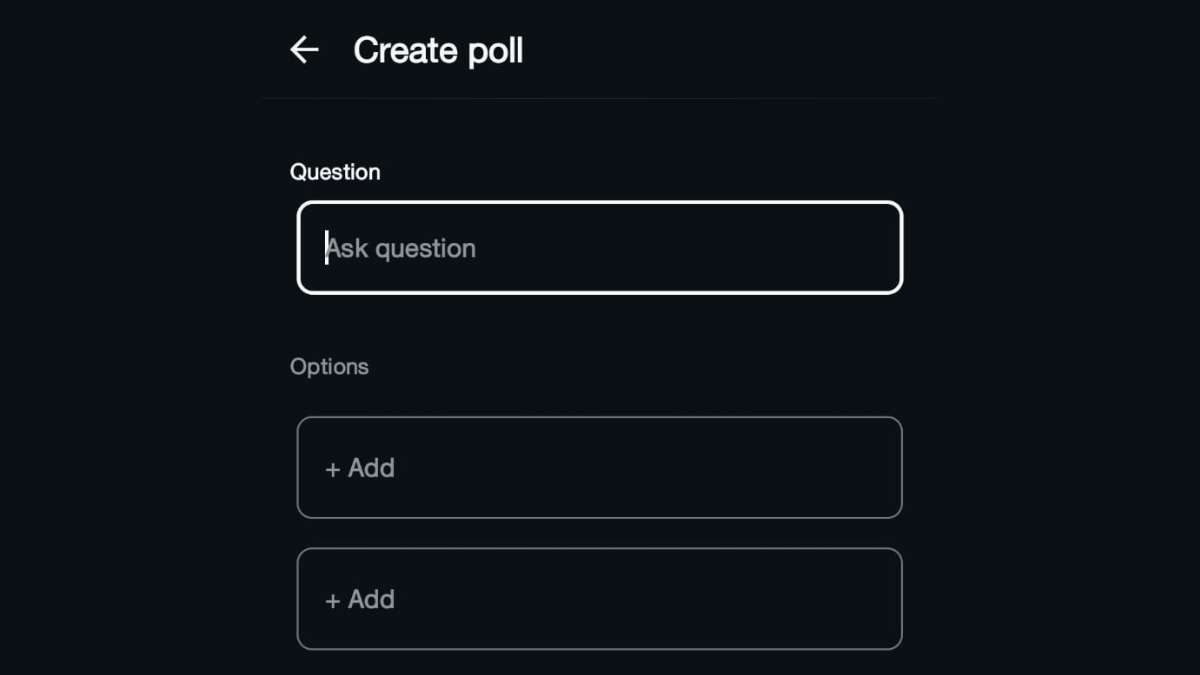This screenshot has height=675, width=1200.
Task: Click the first Add option field
Action: click(600, 468)
